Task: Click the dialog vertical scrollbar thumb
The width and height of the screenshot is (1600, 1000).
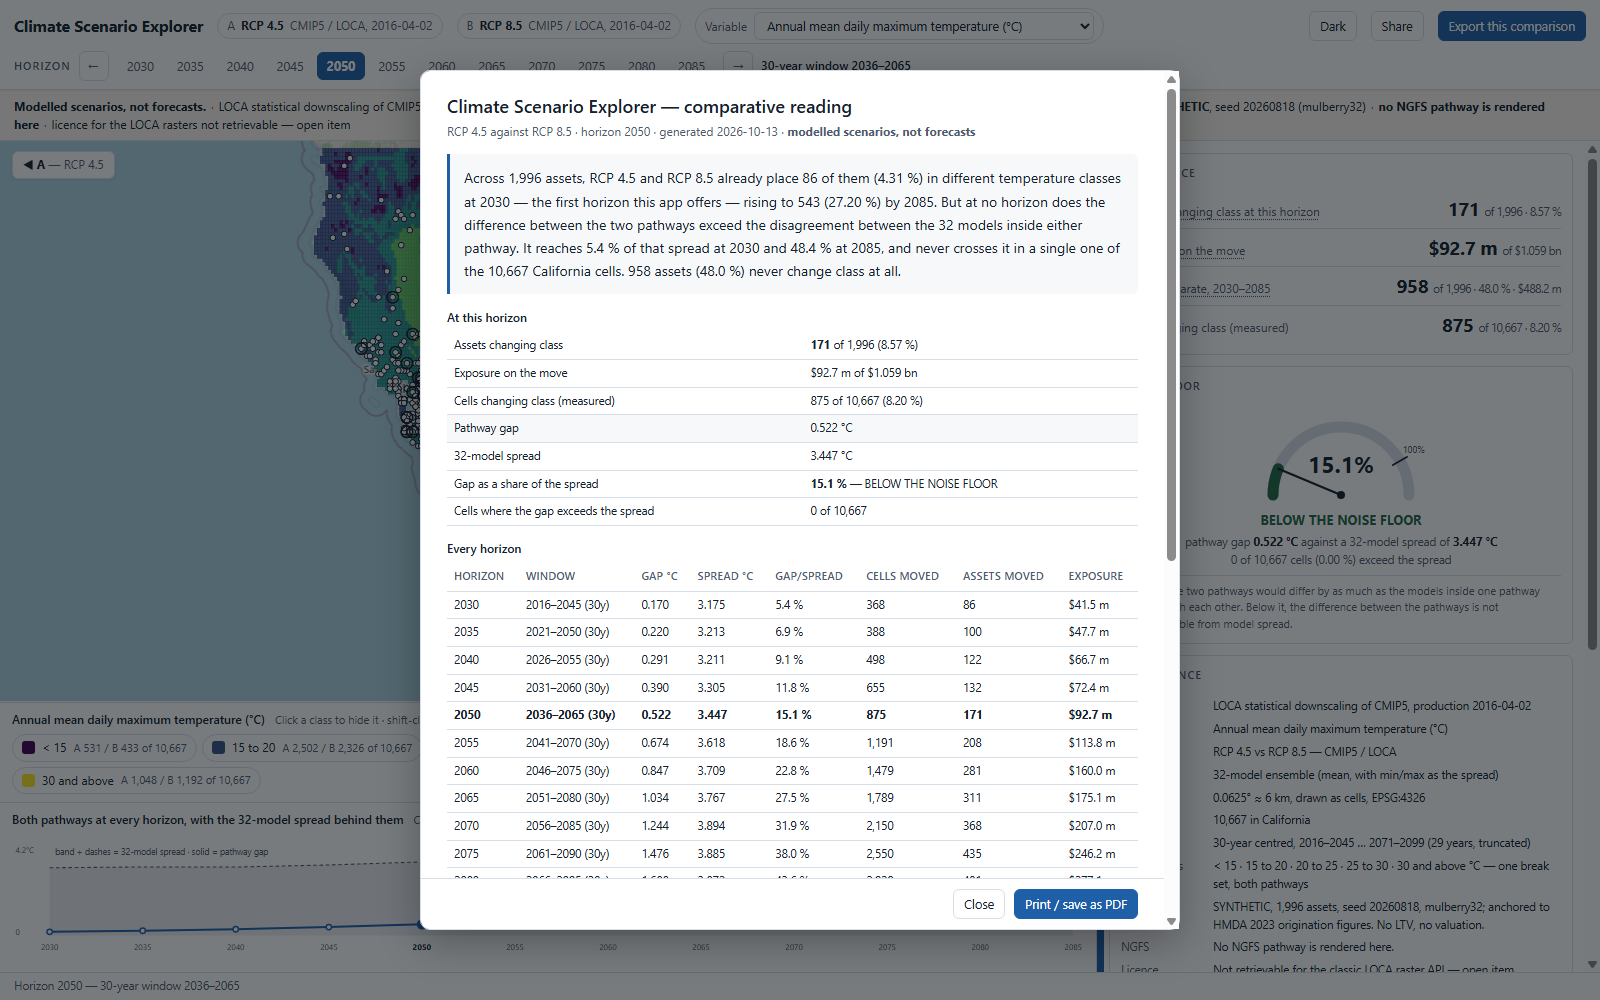Action: [1171, 325]
